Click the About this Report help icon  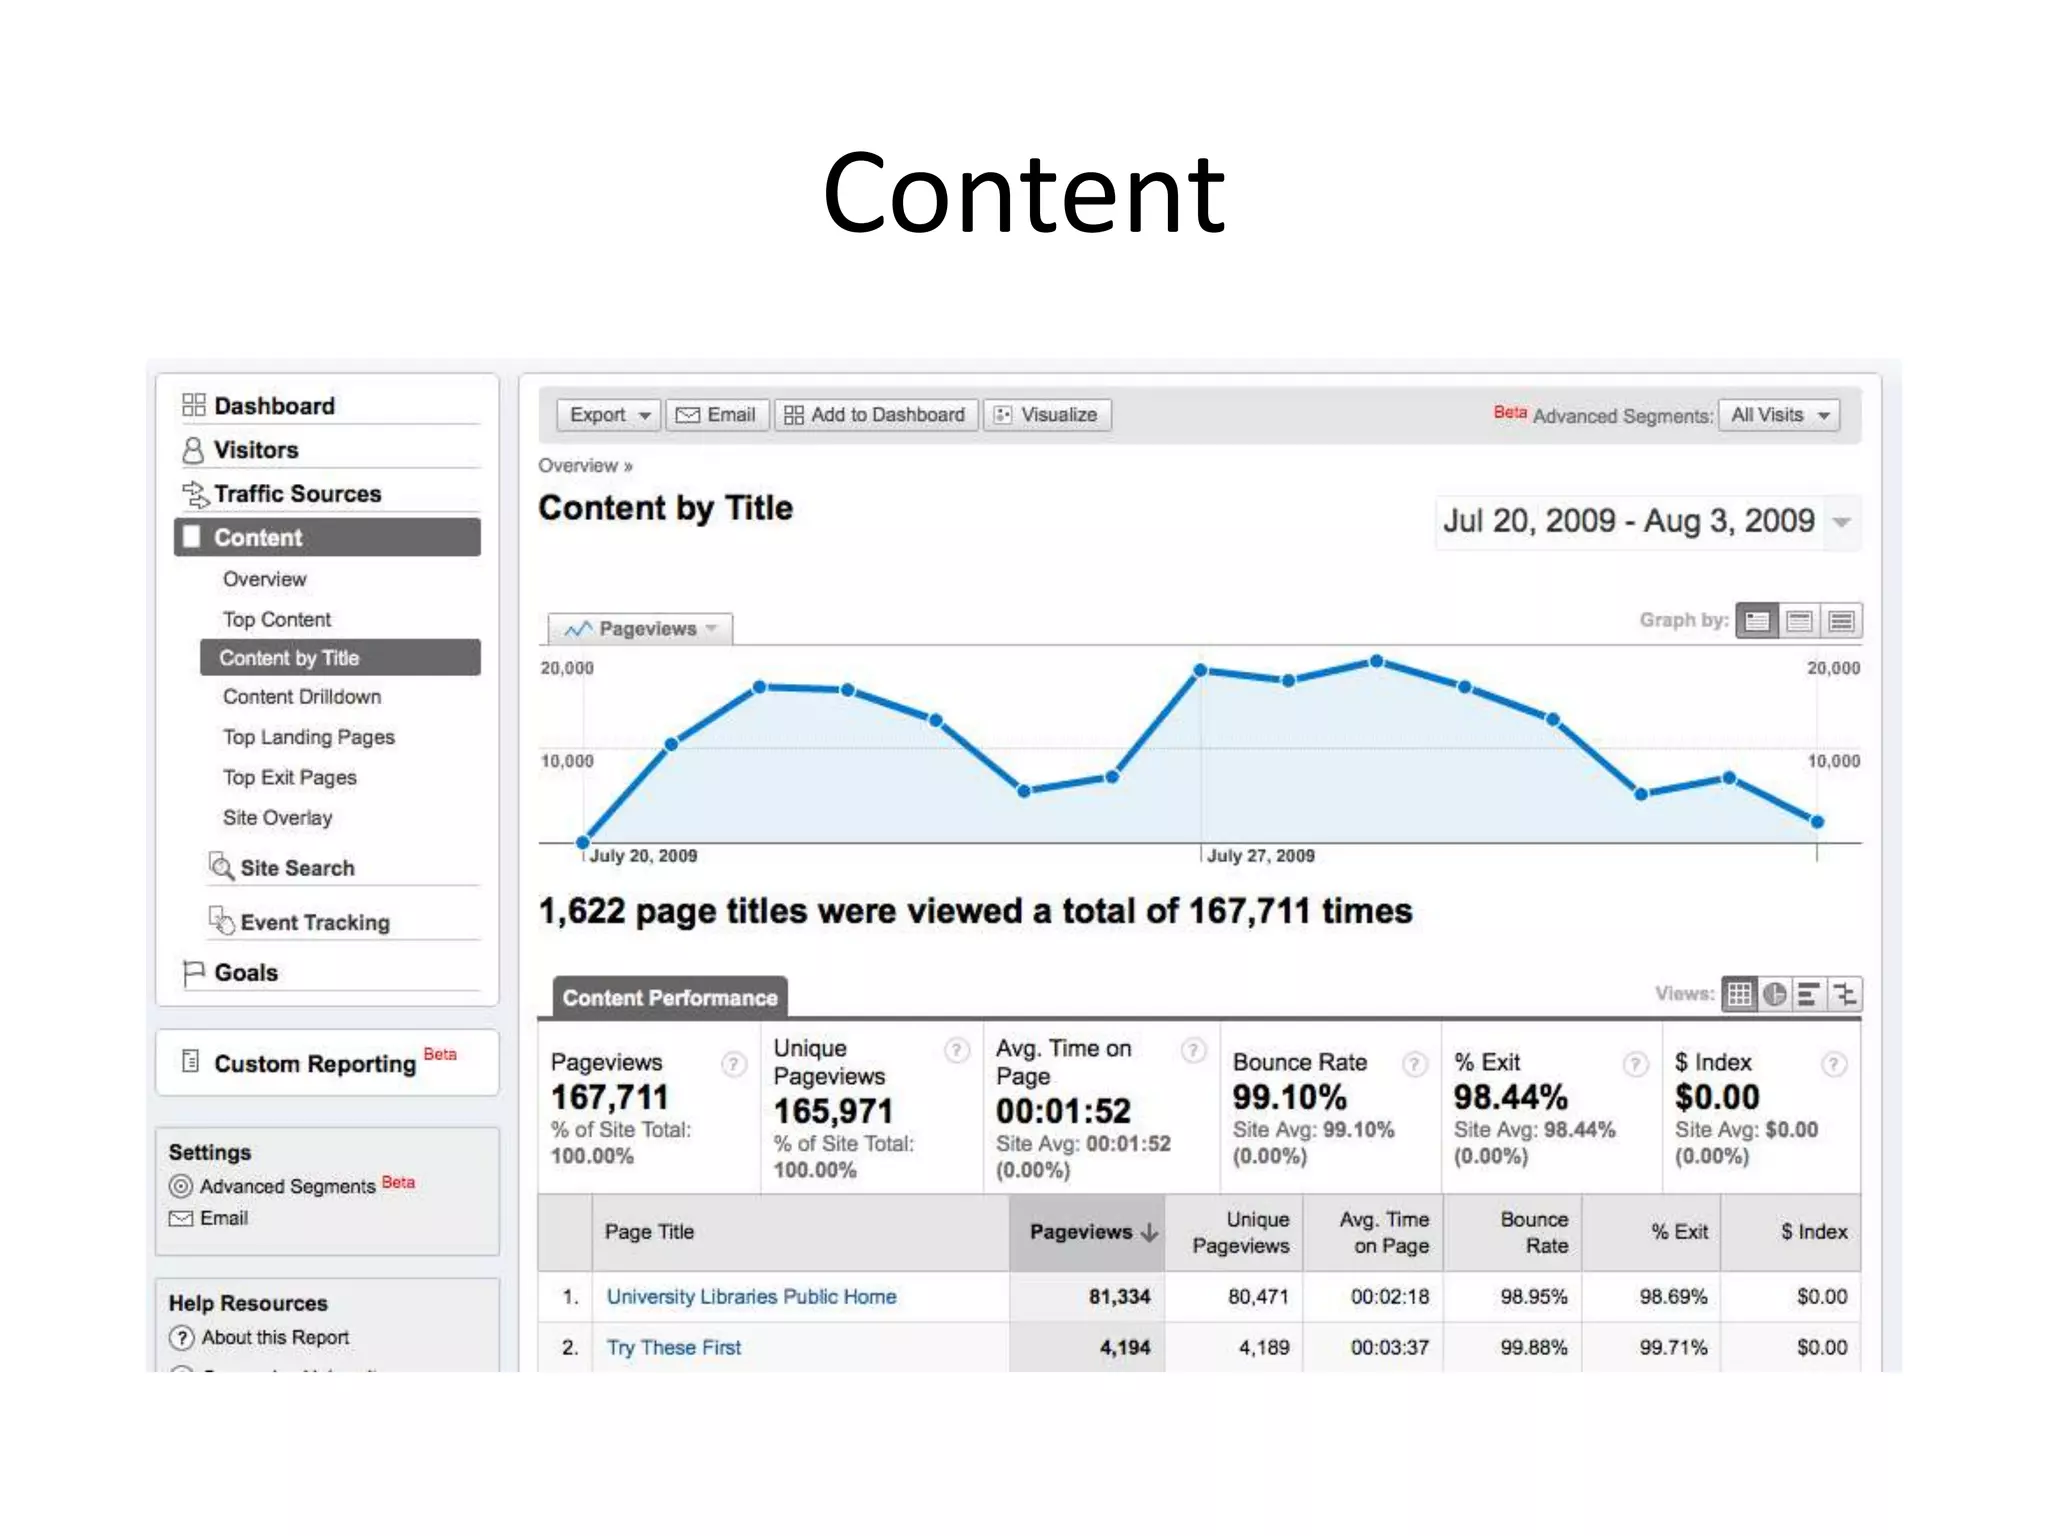pyautogui.click(x=181, y=1338)
